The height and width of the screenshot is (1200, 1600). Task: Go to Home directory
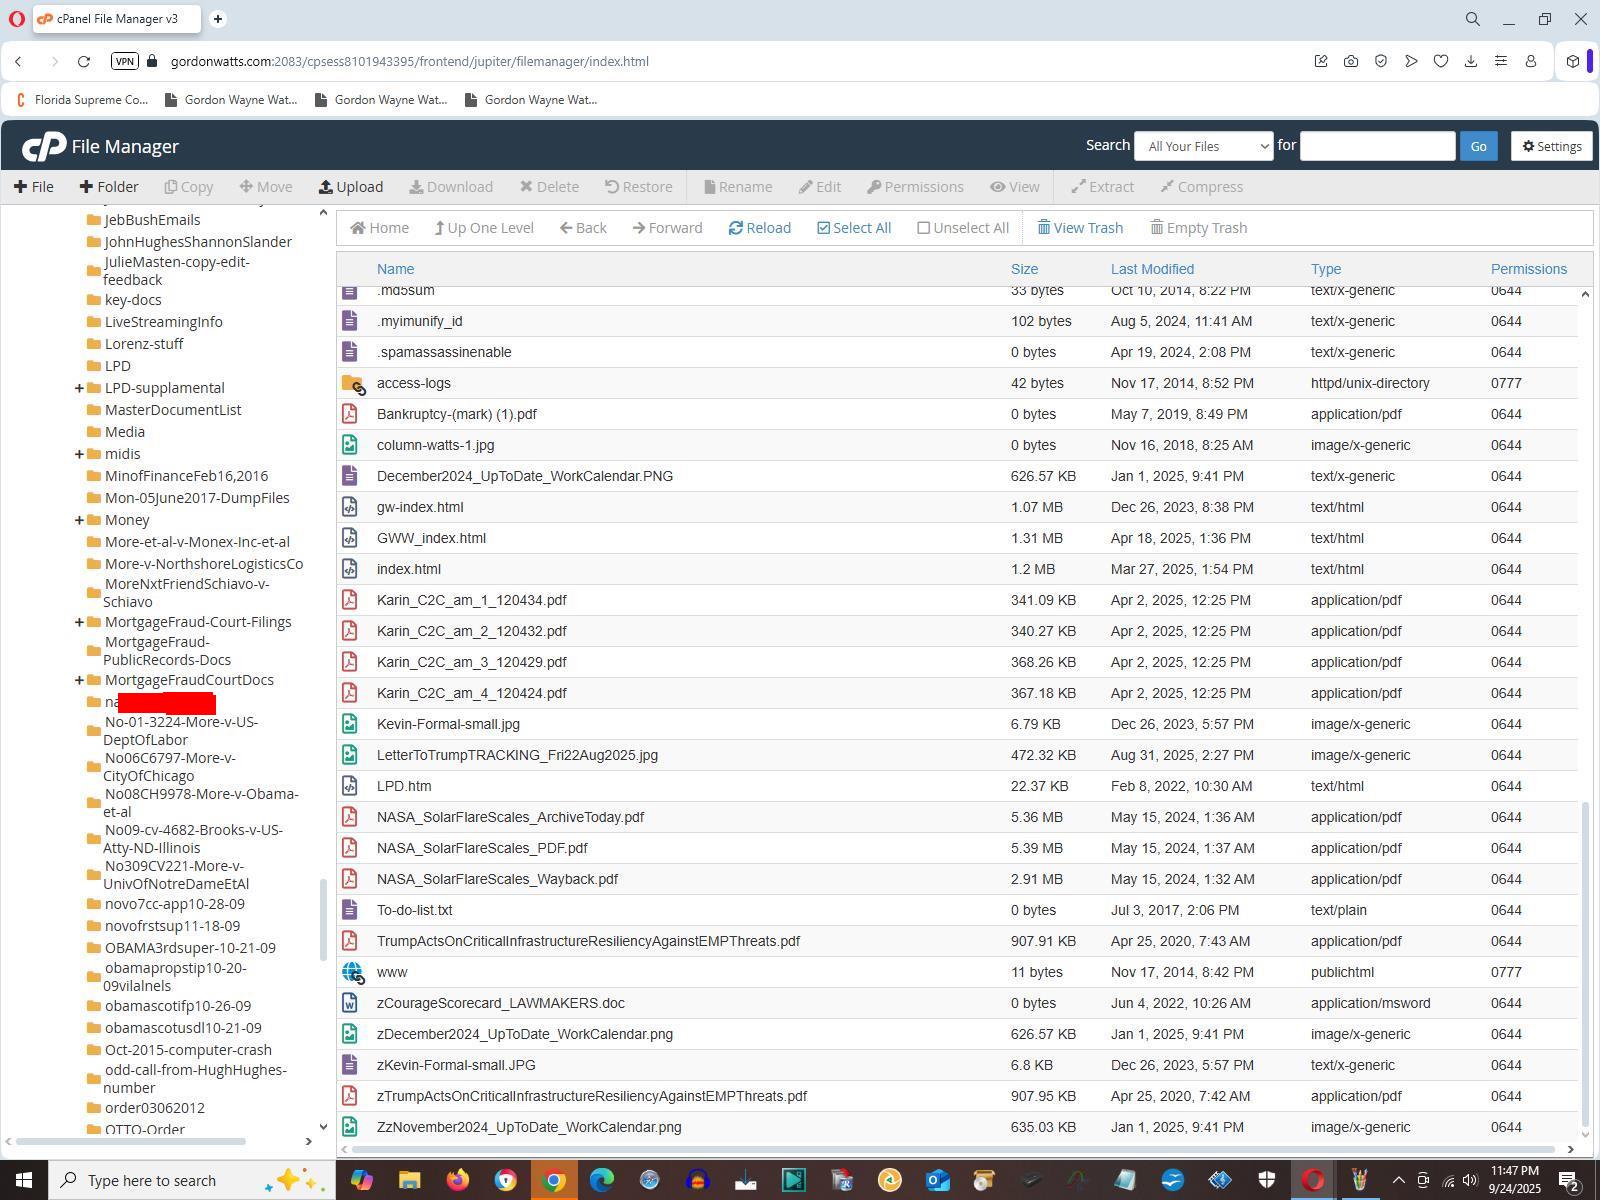(379, 228)
